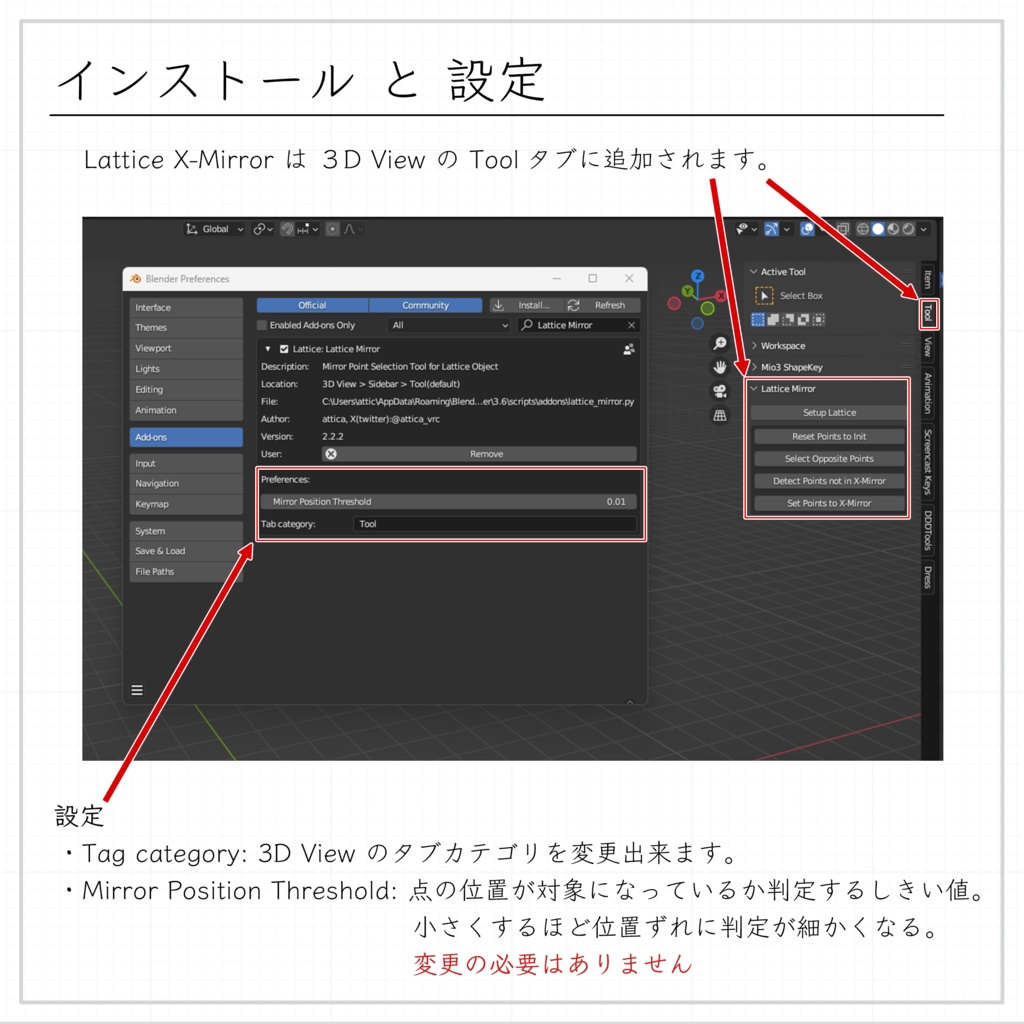This screenshot has height=1024, width=1024.
Task: Switch to the Tool tab in sidebar
Action: 928,313
